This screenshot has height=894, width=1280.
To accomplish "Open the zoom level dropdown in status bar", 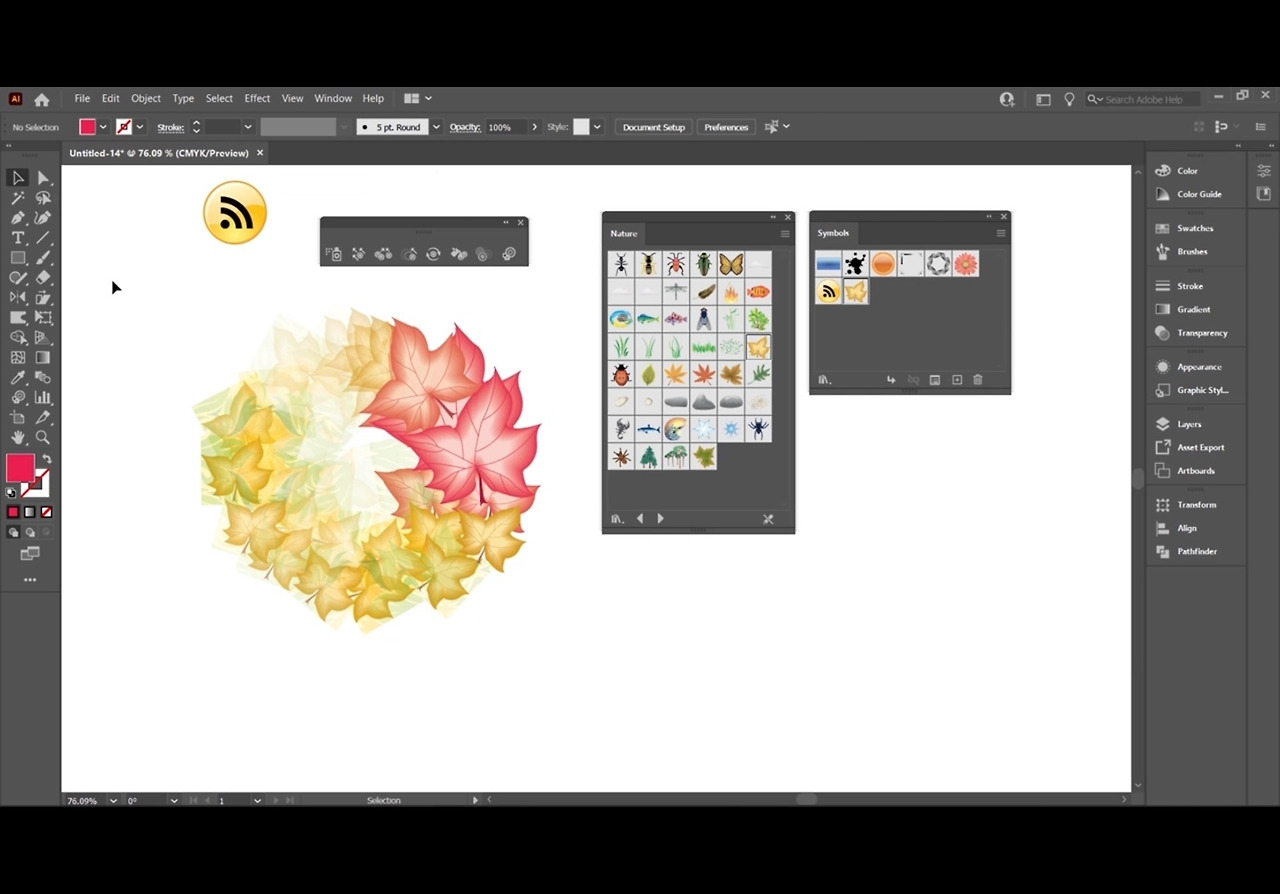I will 113,800.
